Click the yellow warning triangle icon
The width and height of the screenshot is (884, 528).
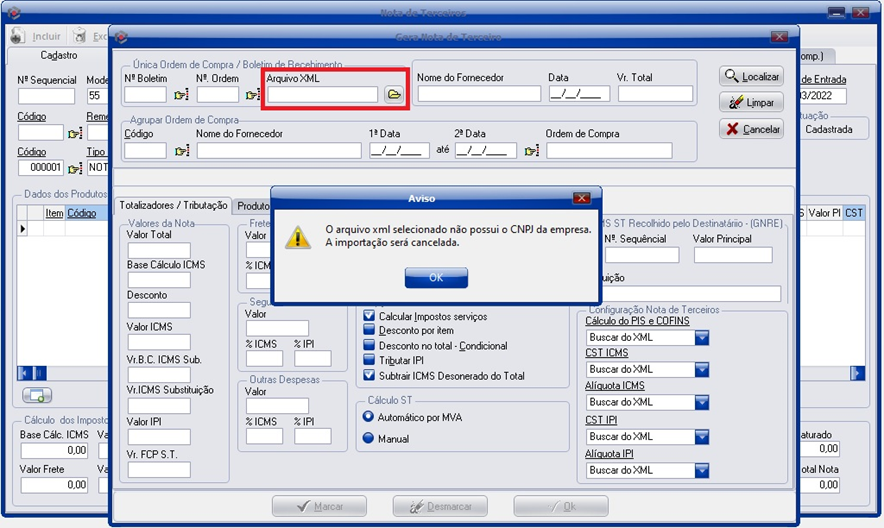[x=298, y=237]
